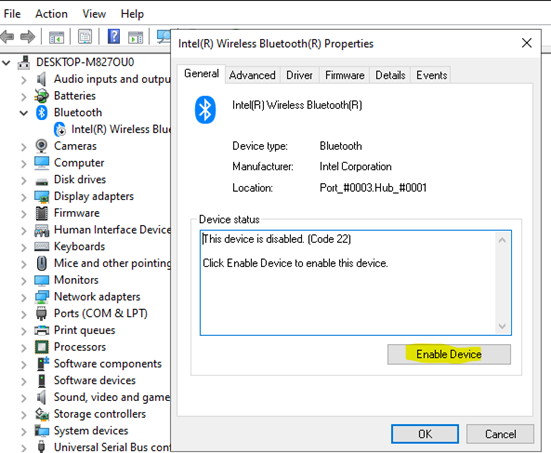Click the Computer monitor icon
Image resolution: width=551 pixels, height=453 pixels.
(x=42, y=163)
